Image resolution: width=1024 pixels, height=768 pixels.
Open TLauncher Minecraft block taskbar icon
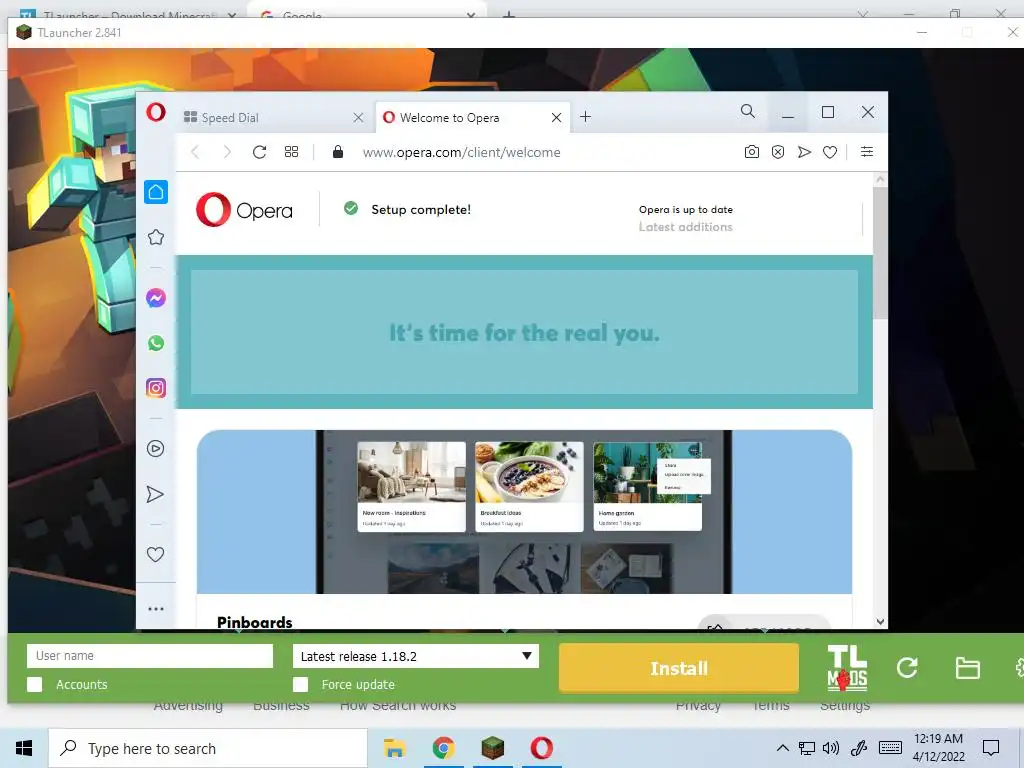[493, 748]
